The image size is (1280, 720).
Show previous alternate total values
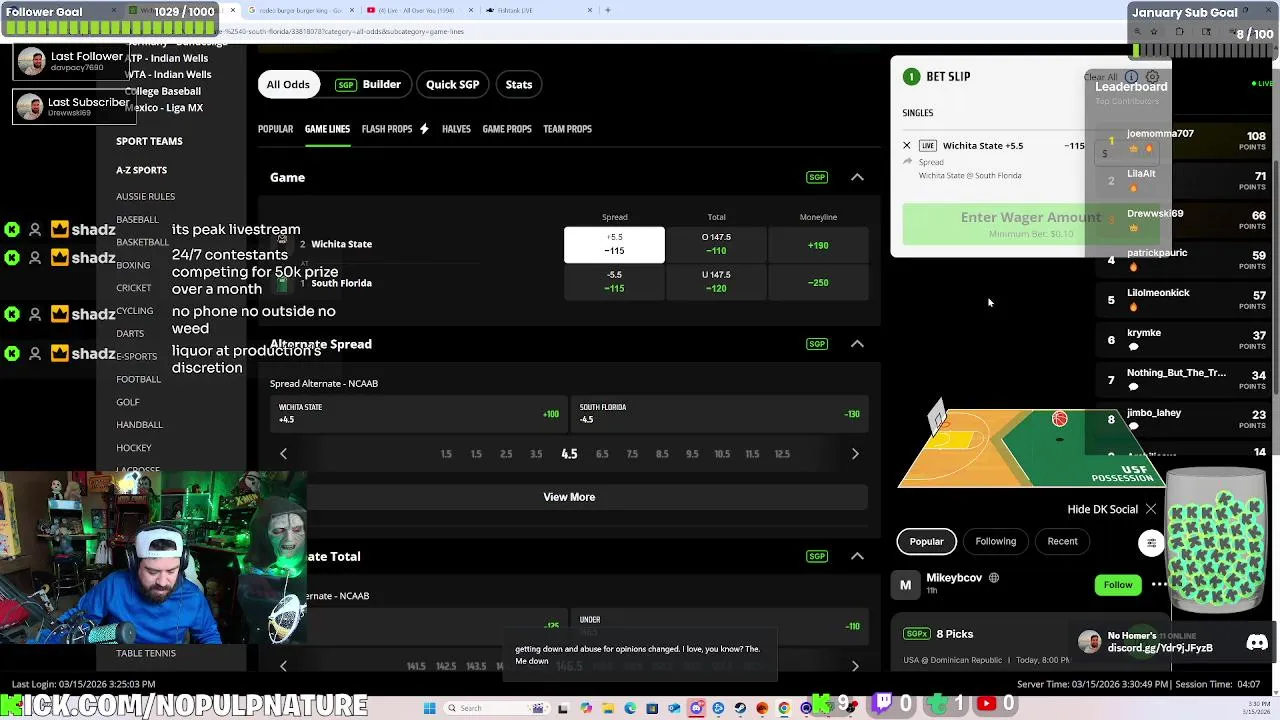pos(283,666)
